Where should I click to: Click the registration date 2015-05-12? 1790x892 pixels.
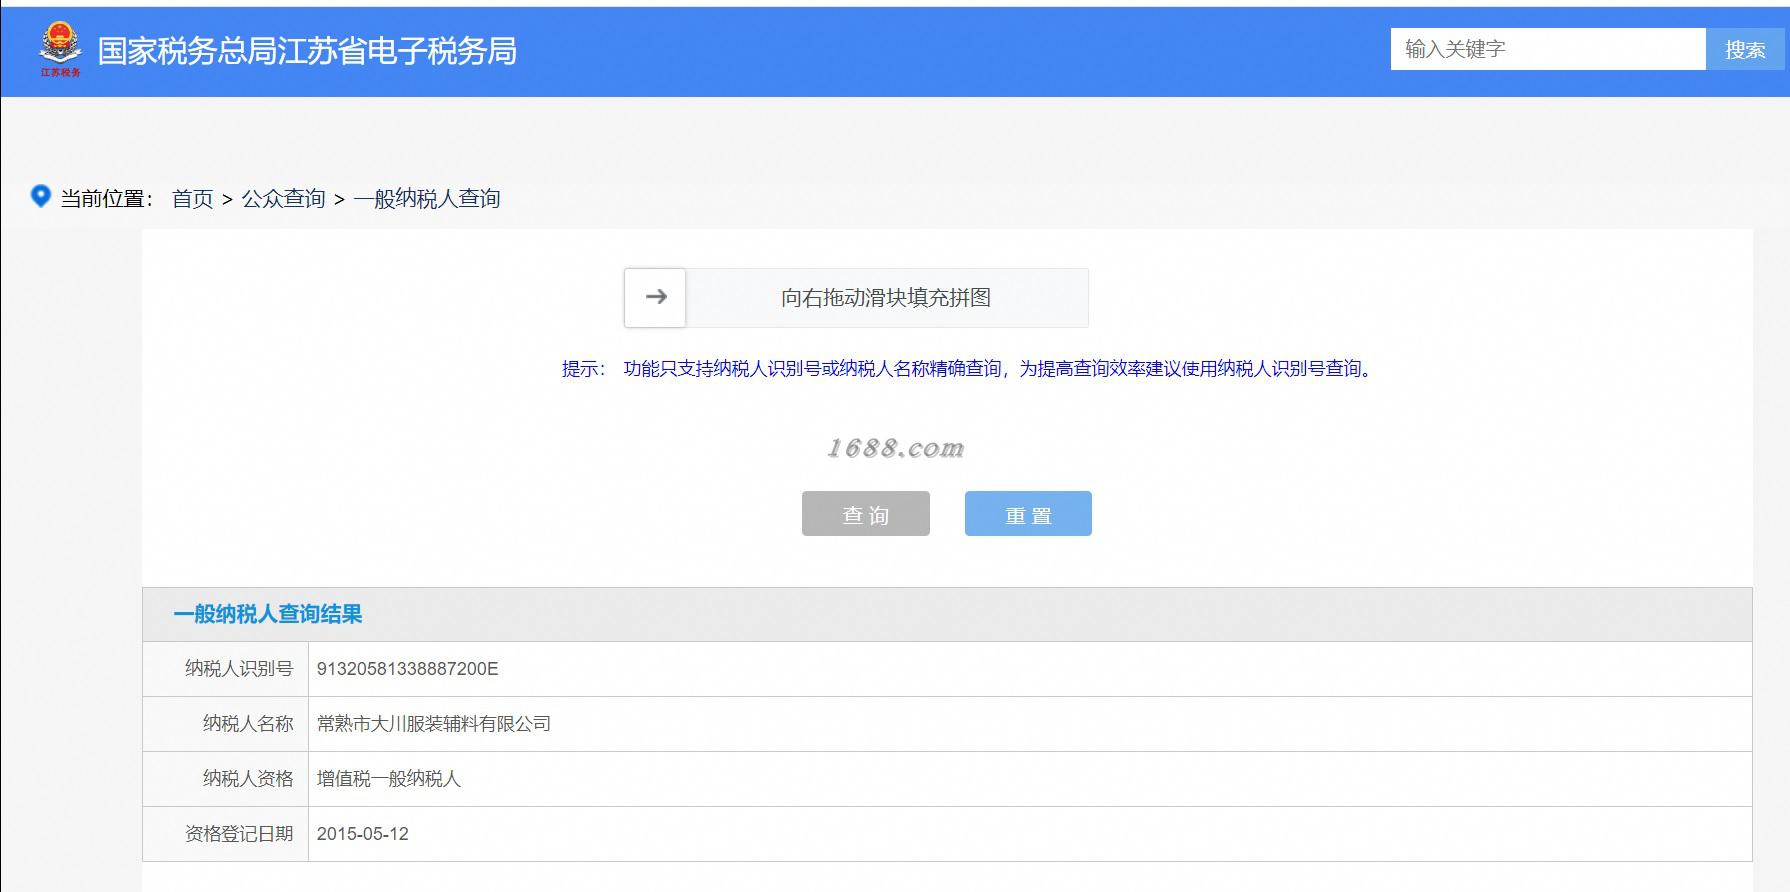[362, 834]
